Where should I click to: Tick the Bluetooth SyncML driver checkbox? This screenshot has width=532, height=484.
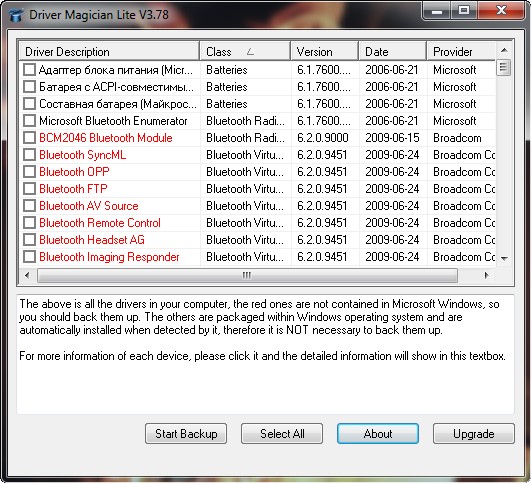click(30, 155)
